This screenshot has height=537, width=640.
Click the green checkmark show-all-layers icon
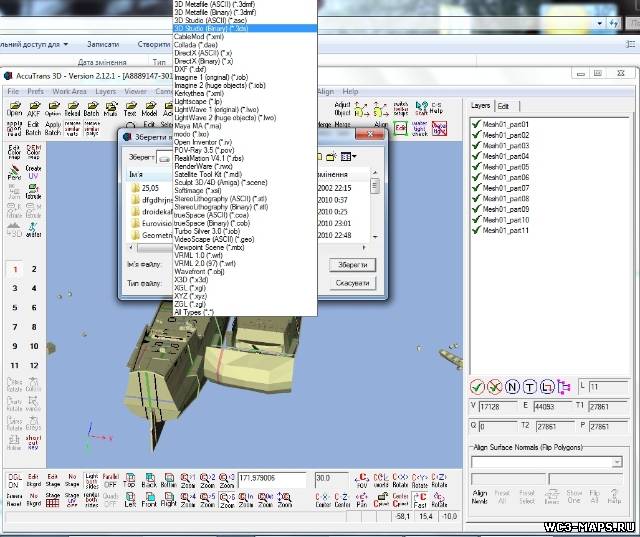coord(478,386)
